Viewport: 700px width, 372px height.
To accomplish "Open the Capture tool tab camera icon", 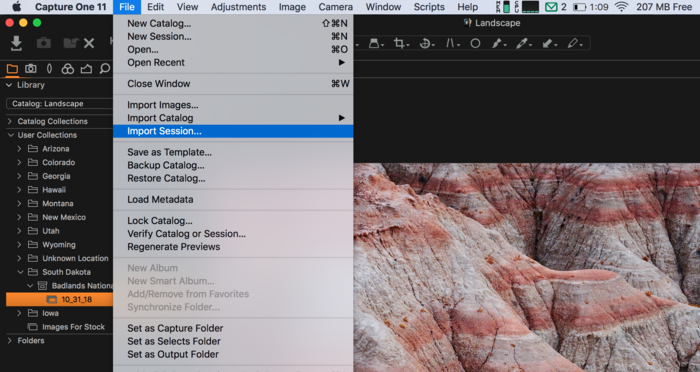I will click(x=31, y=68).
